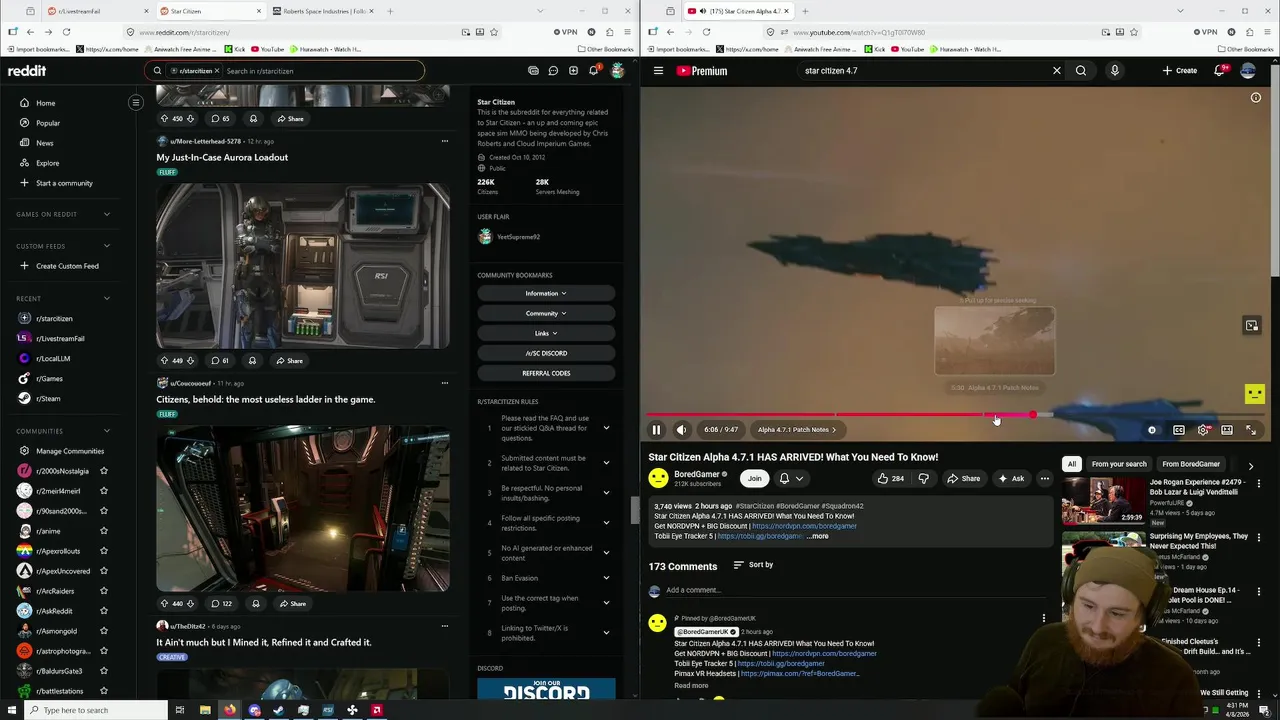
Task: Click Windows taskbar search box
Action: 98,710
